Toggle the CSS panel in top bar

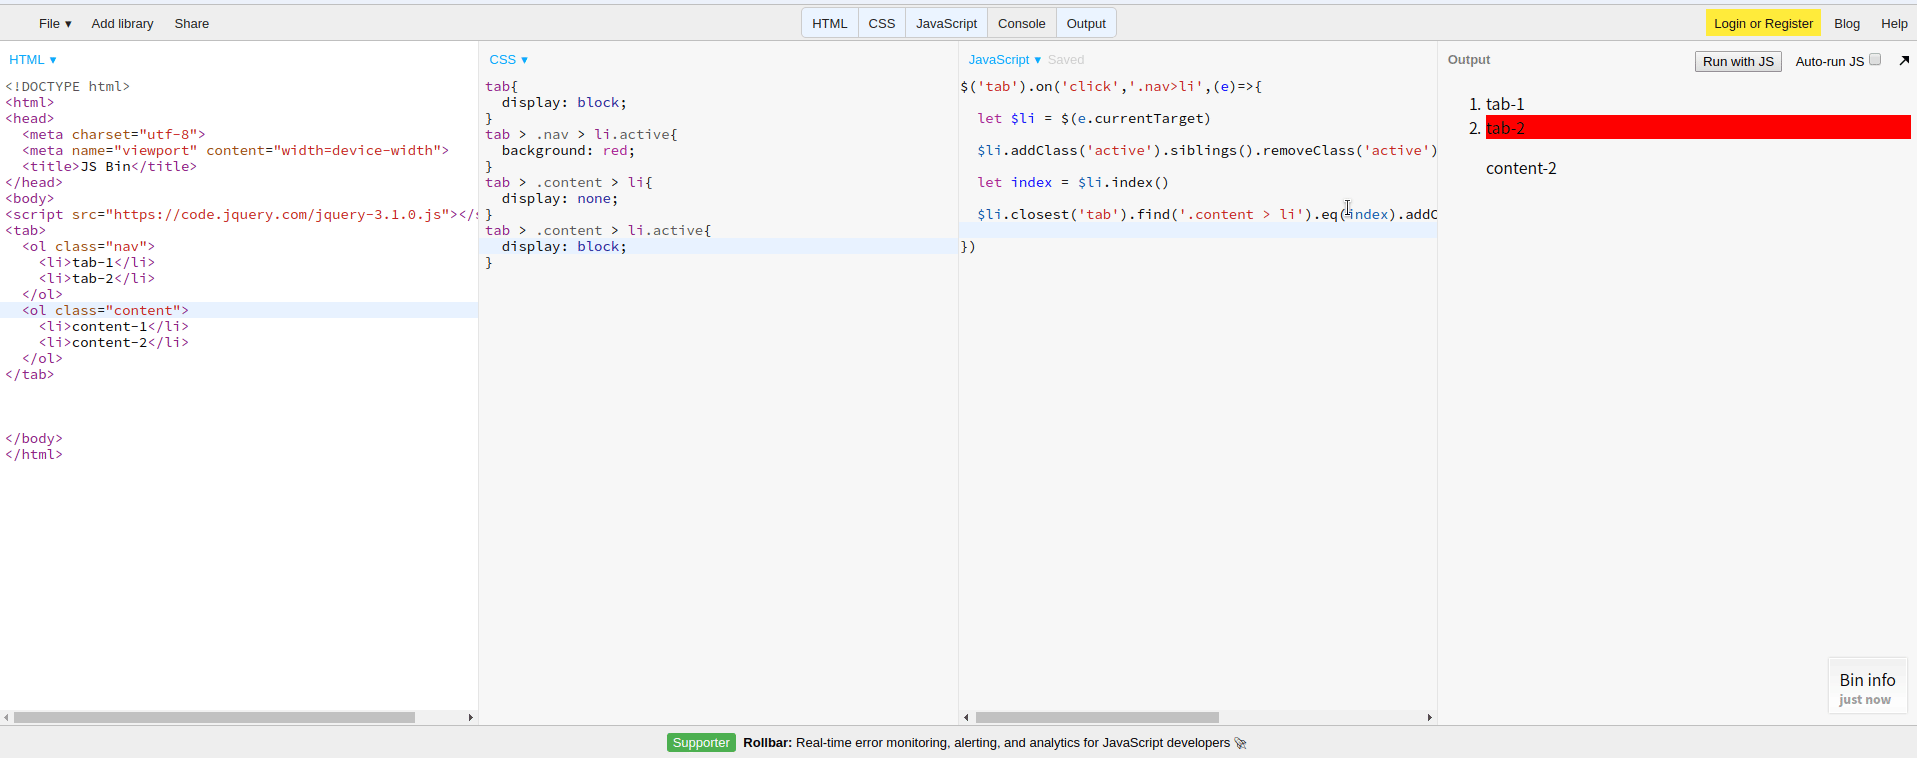(881, 23)
